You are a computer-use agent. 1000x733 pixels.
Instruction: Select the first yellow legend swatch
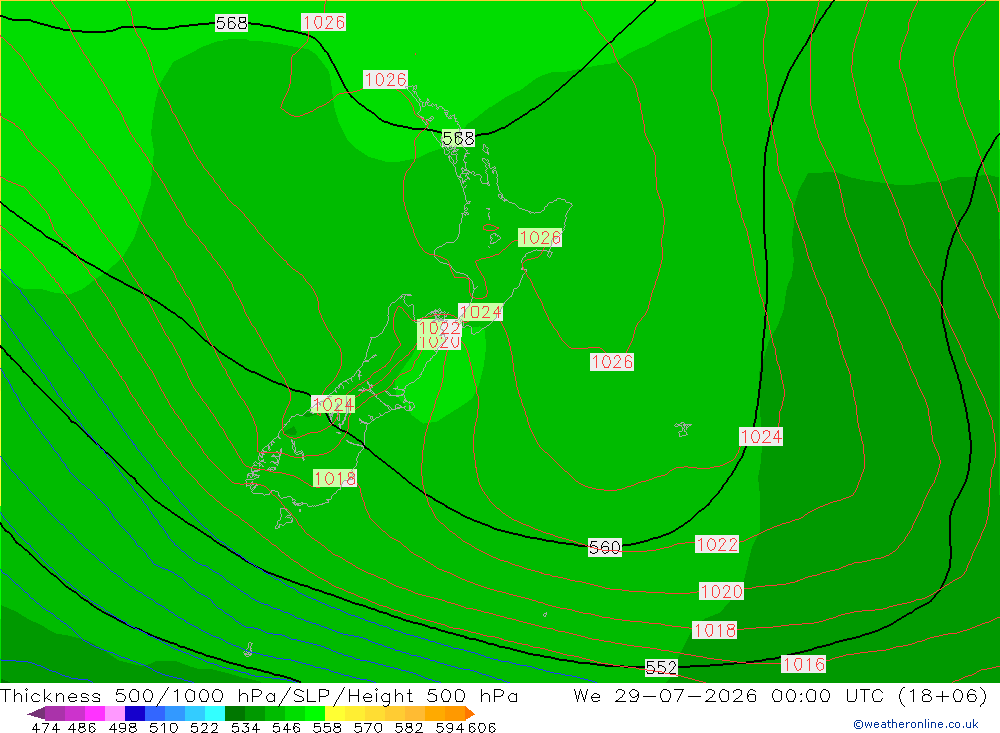coord(335,713)
